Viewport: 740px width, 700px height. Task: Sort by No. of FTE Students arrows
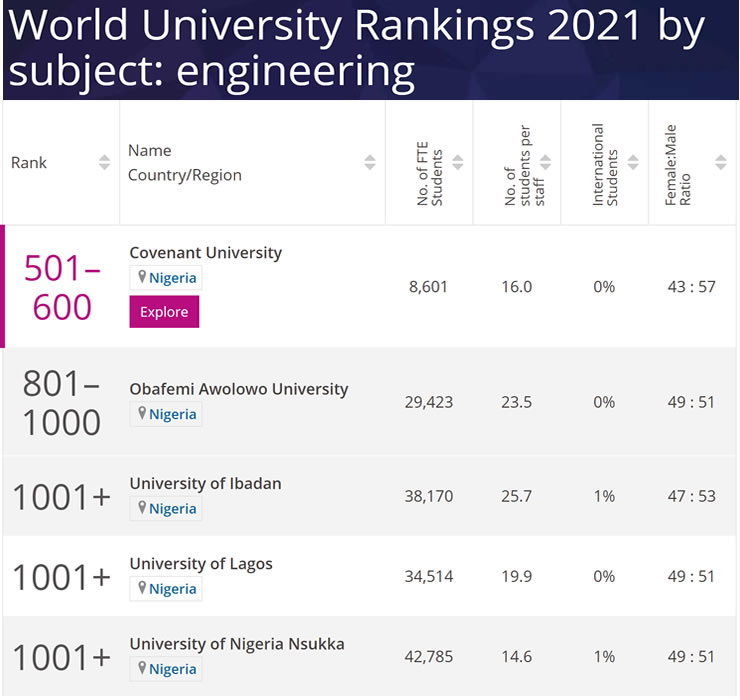tap(458, 162)
